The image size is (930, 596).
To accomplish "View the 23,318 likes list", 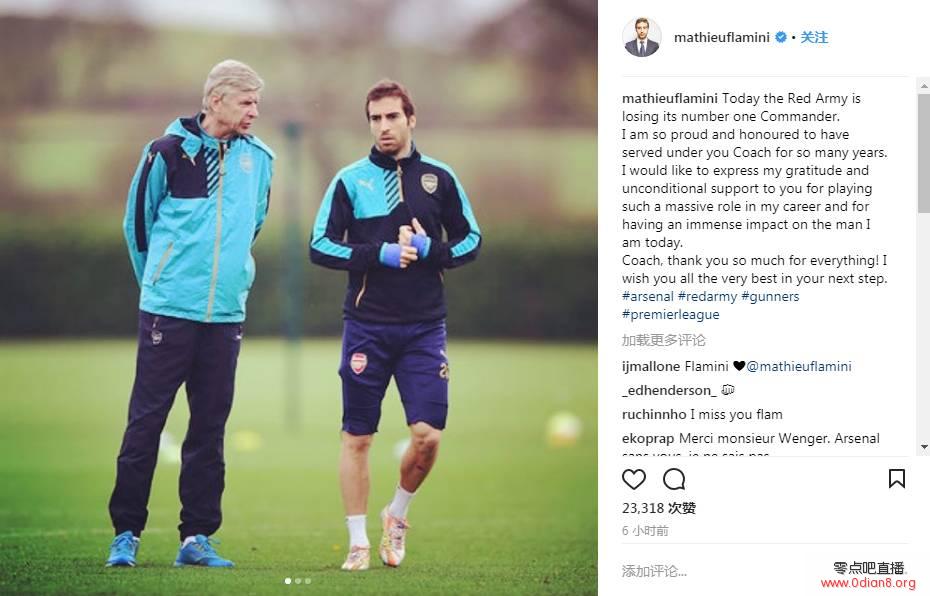I will pos(658,508).
